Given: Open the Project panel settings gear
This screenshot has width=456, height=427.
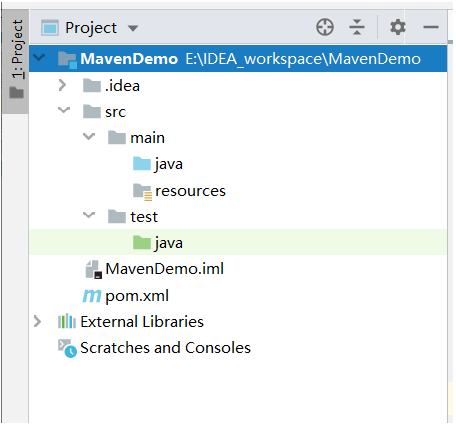Looking at the screenshot, I should (398, 27).
